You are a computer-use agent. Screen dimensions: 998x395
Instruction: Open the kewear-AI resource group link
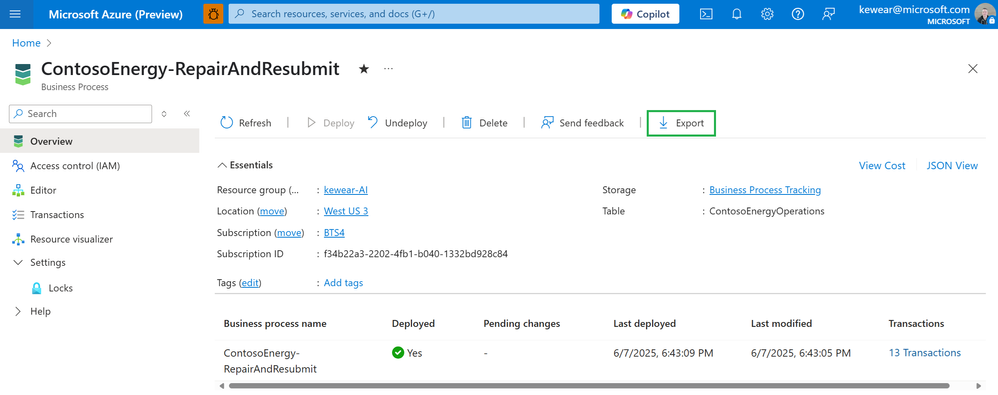coord(346,190)
